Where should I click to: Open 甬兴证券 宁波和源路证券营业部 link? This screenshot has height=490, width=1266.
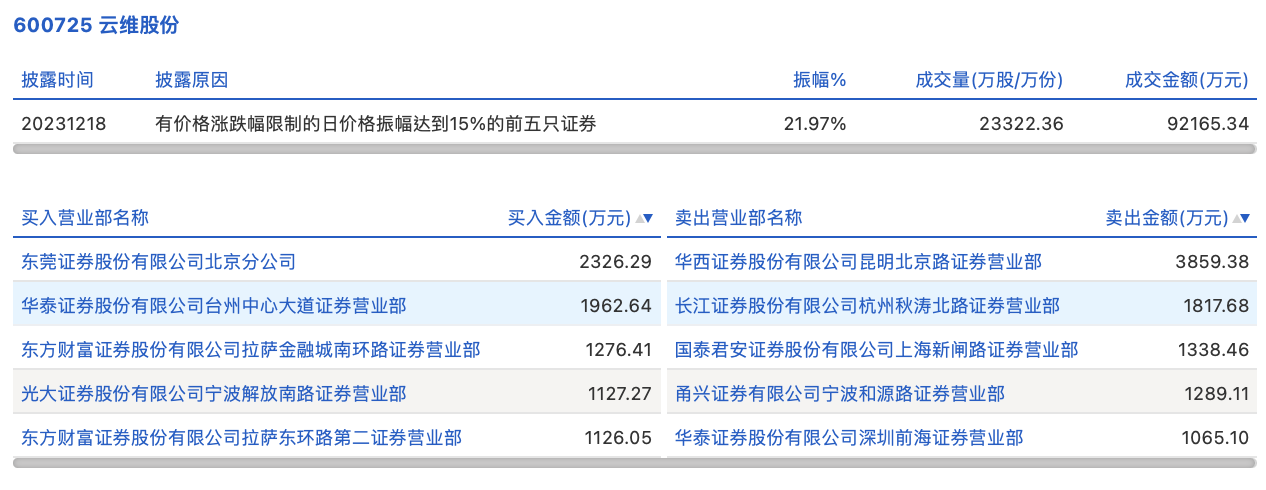point(840,394)
